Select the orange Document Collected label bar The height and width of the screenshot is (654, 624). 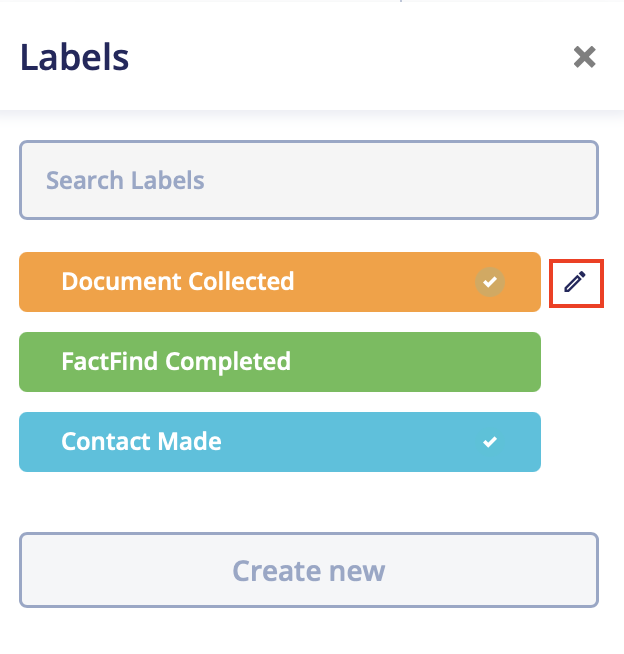(280, 282)
